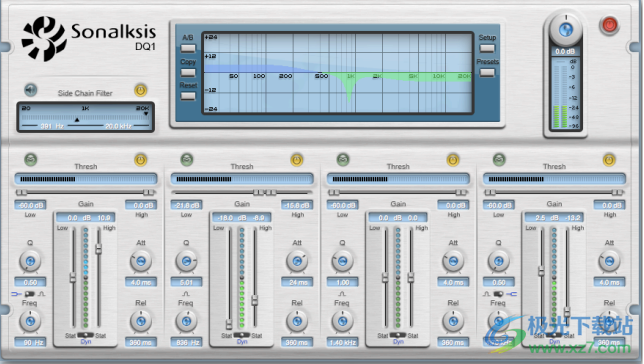Click the 0.0 dB output gain value field

tap(566, 52)
